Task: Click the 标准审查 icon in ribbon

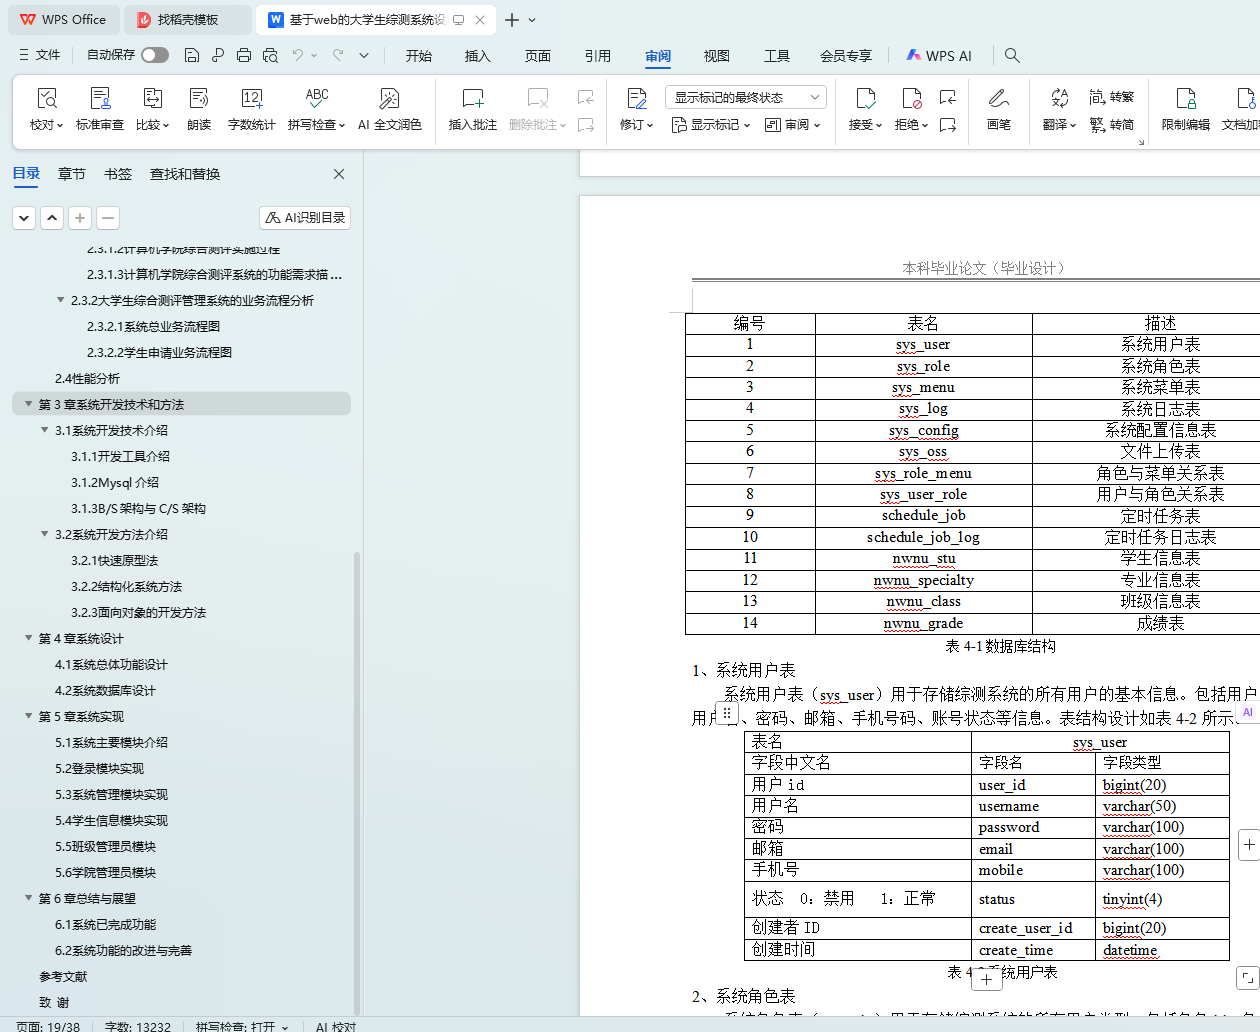Action: (x=100, y=108)
